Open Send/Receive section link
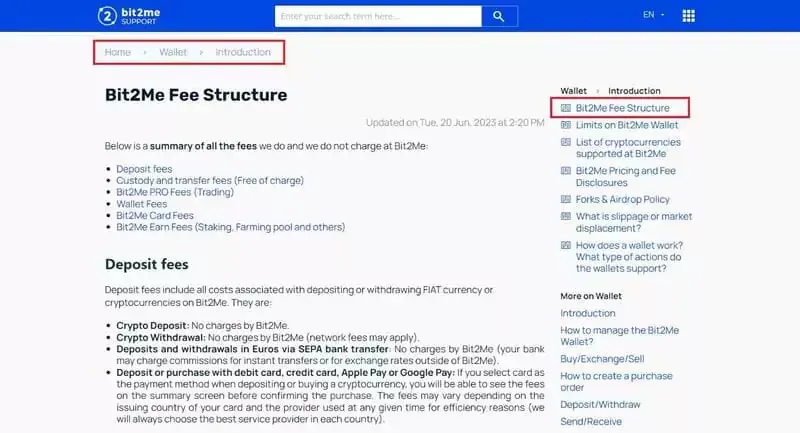Image resolution: width=800 pixels, height=433 pixels. click(591, 422)
